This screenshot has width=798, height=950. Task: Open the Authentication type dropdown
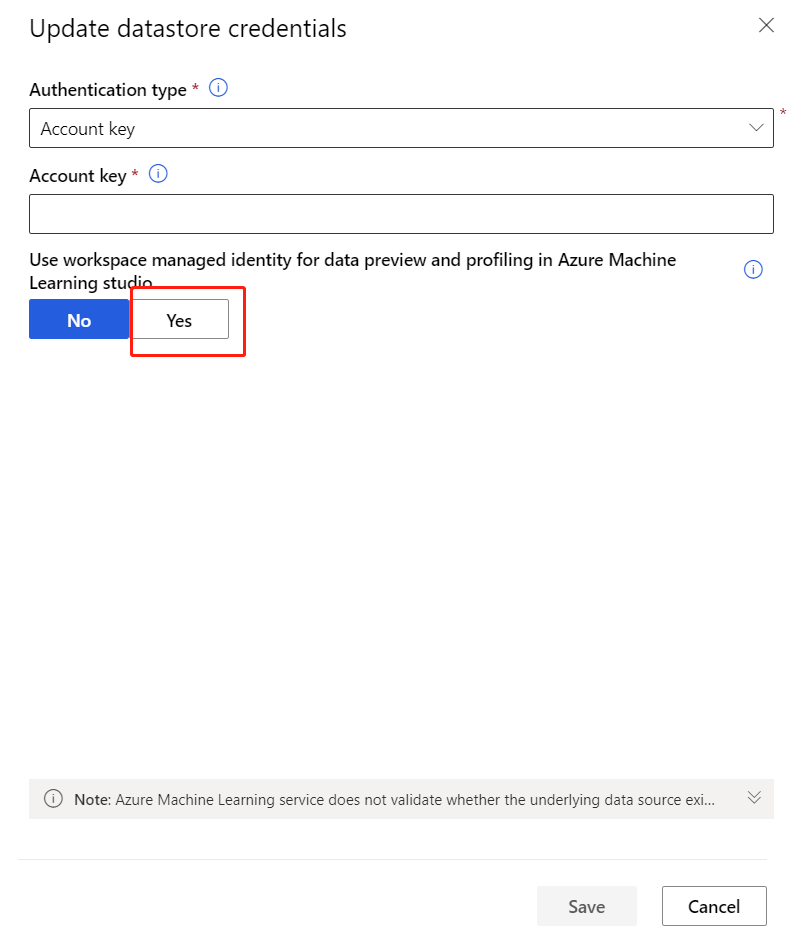tap(400, 129)
